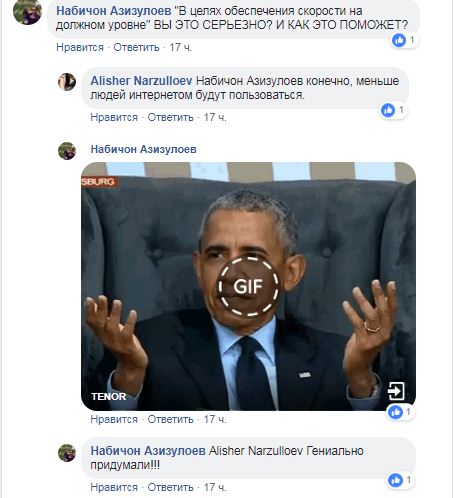Play the GIF with the circular GIF button

(248, 286)
